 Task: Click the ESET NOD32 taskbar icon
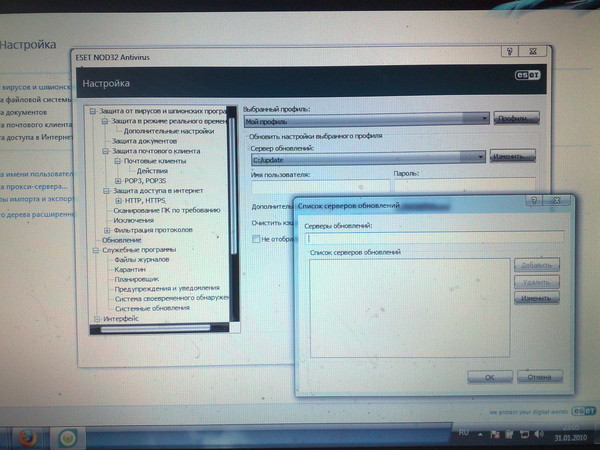coord(68,438)
